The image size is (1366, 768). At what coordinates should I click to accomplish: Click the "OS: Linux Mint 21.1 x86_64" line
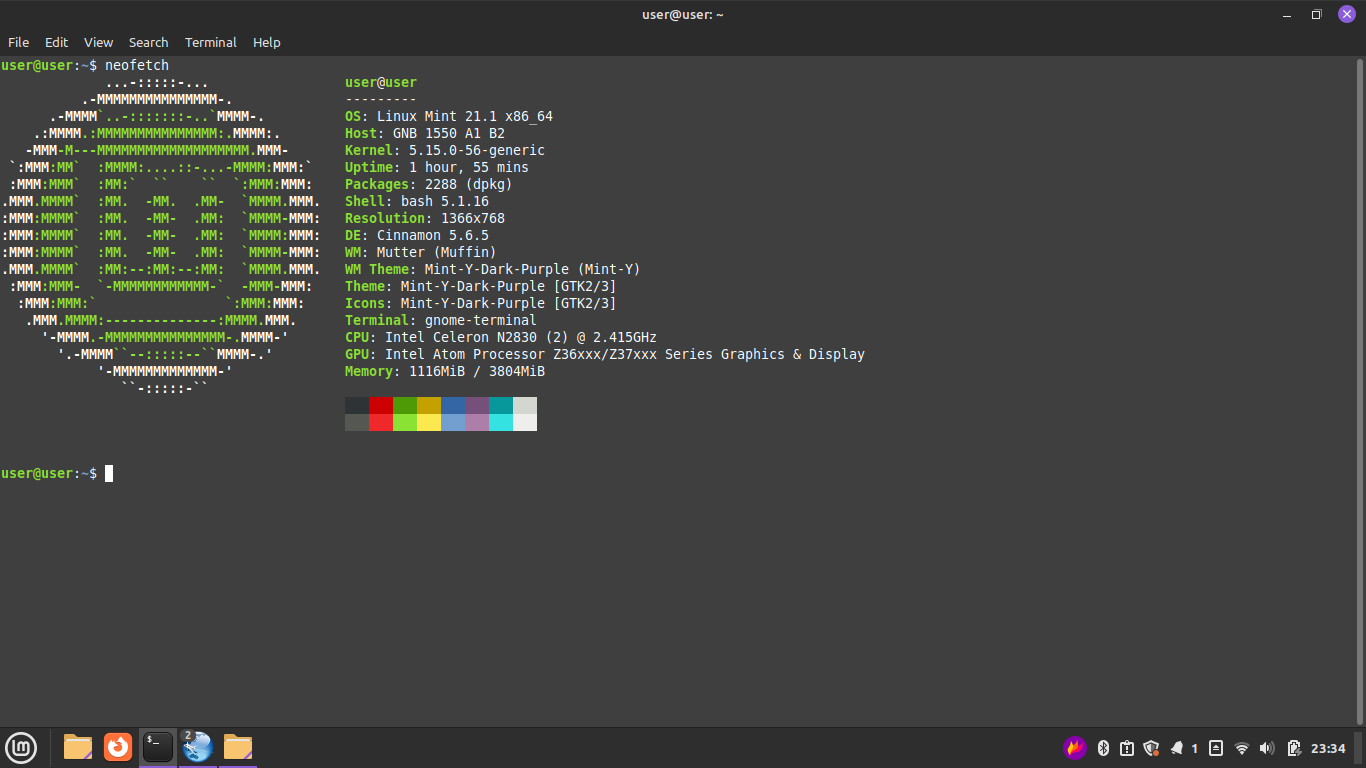(449, 116)
